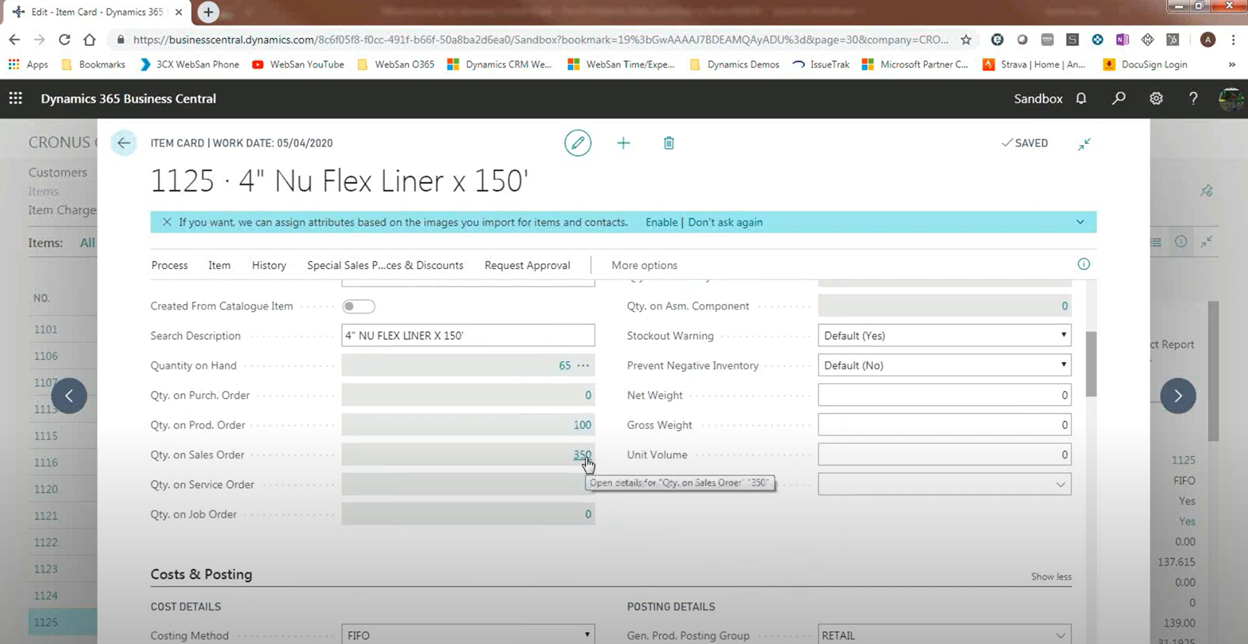Open Prevent Negative Inventory dropdown
This screenshot has width=1248, height=644.
coord(944,365)
